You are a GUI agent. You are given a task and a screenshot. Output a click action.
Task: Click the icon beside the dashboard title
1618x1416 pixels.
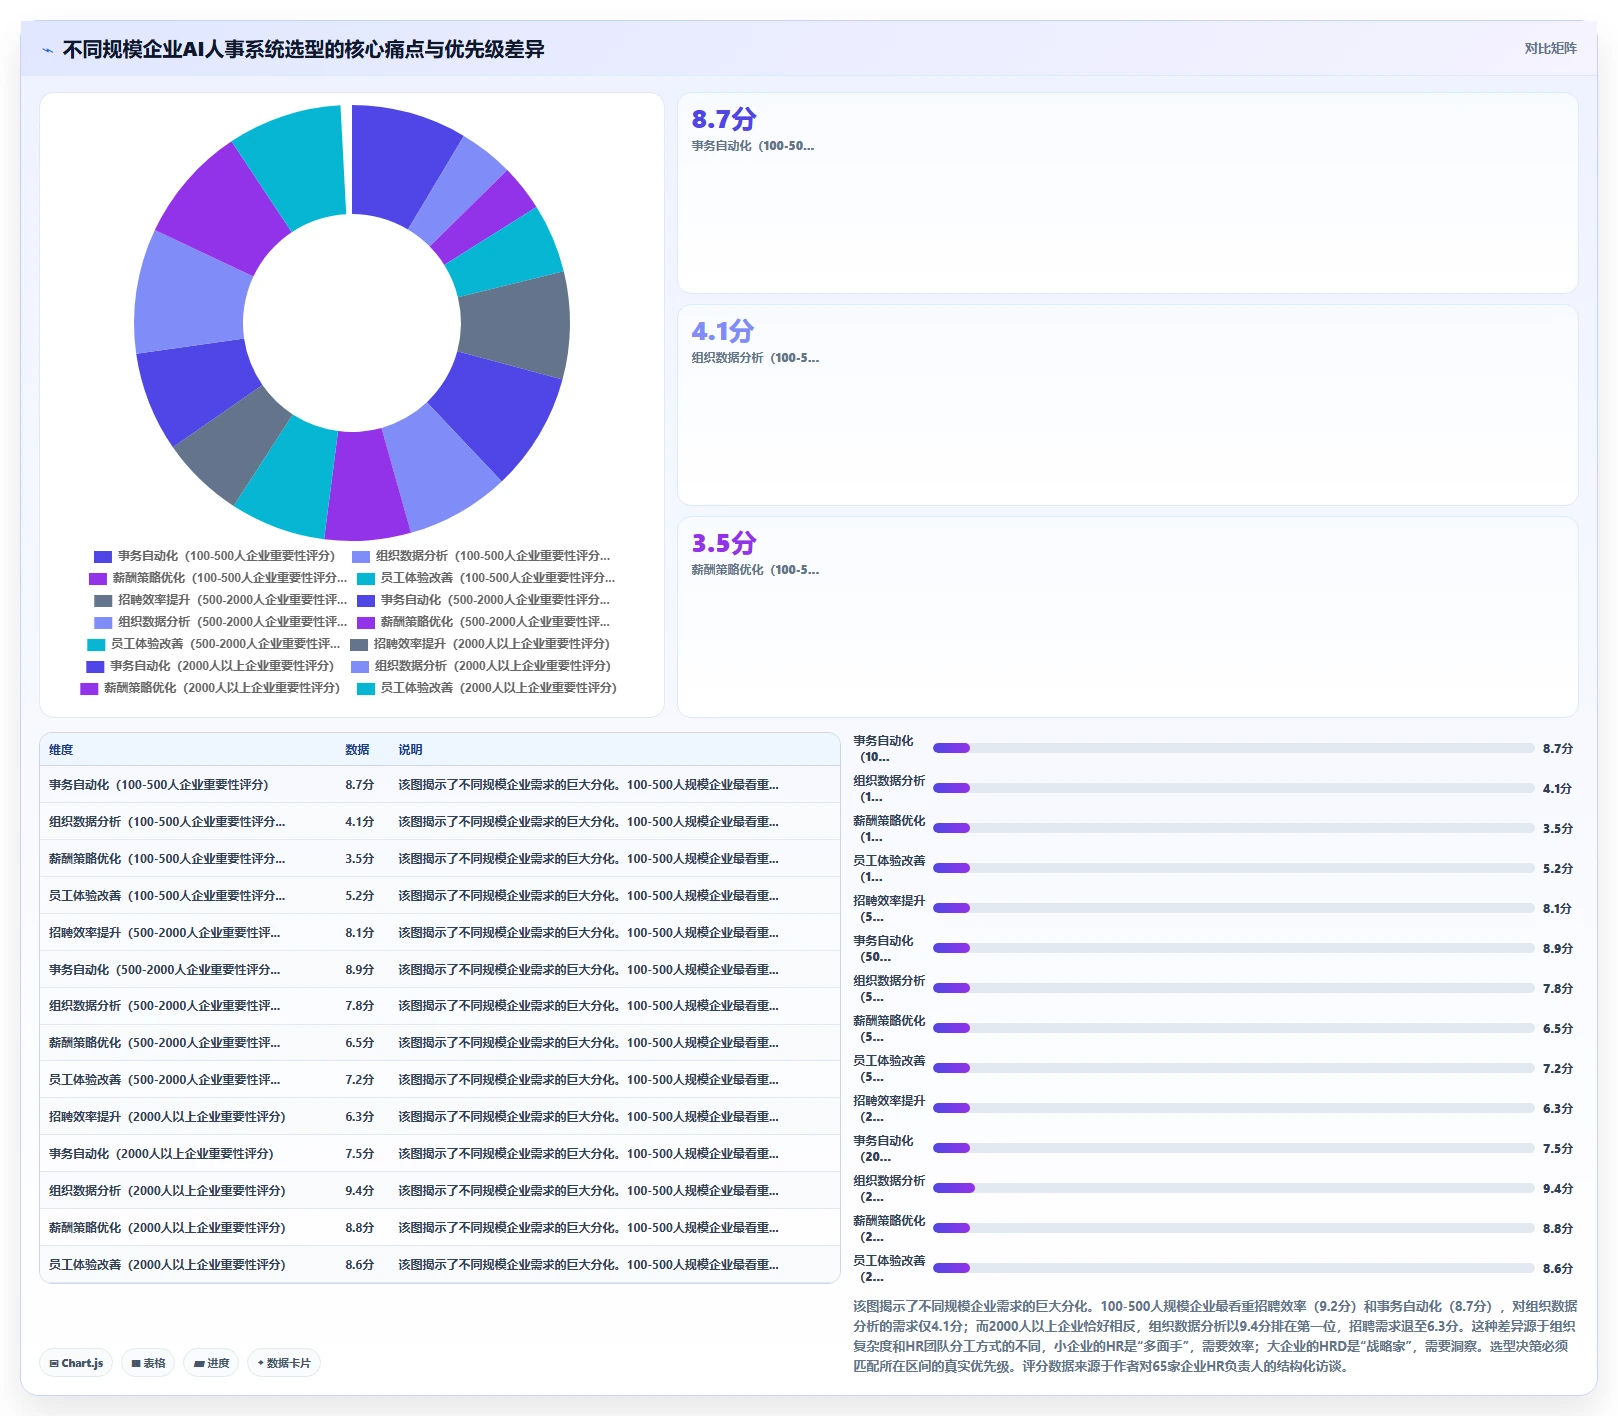pyautogui.click(x=47, y=49)
